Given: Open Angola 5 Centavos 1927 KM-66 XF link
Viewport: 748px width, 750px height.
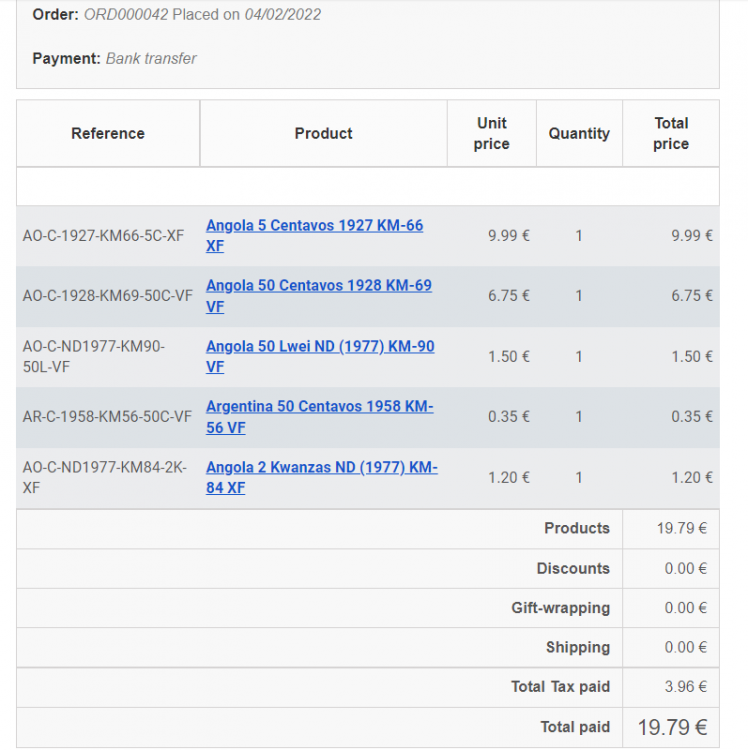Looking at the screenshot, I should pyautogui.click(x=314, y=235).
